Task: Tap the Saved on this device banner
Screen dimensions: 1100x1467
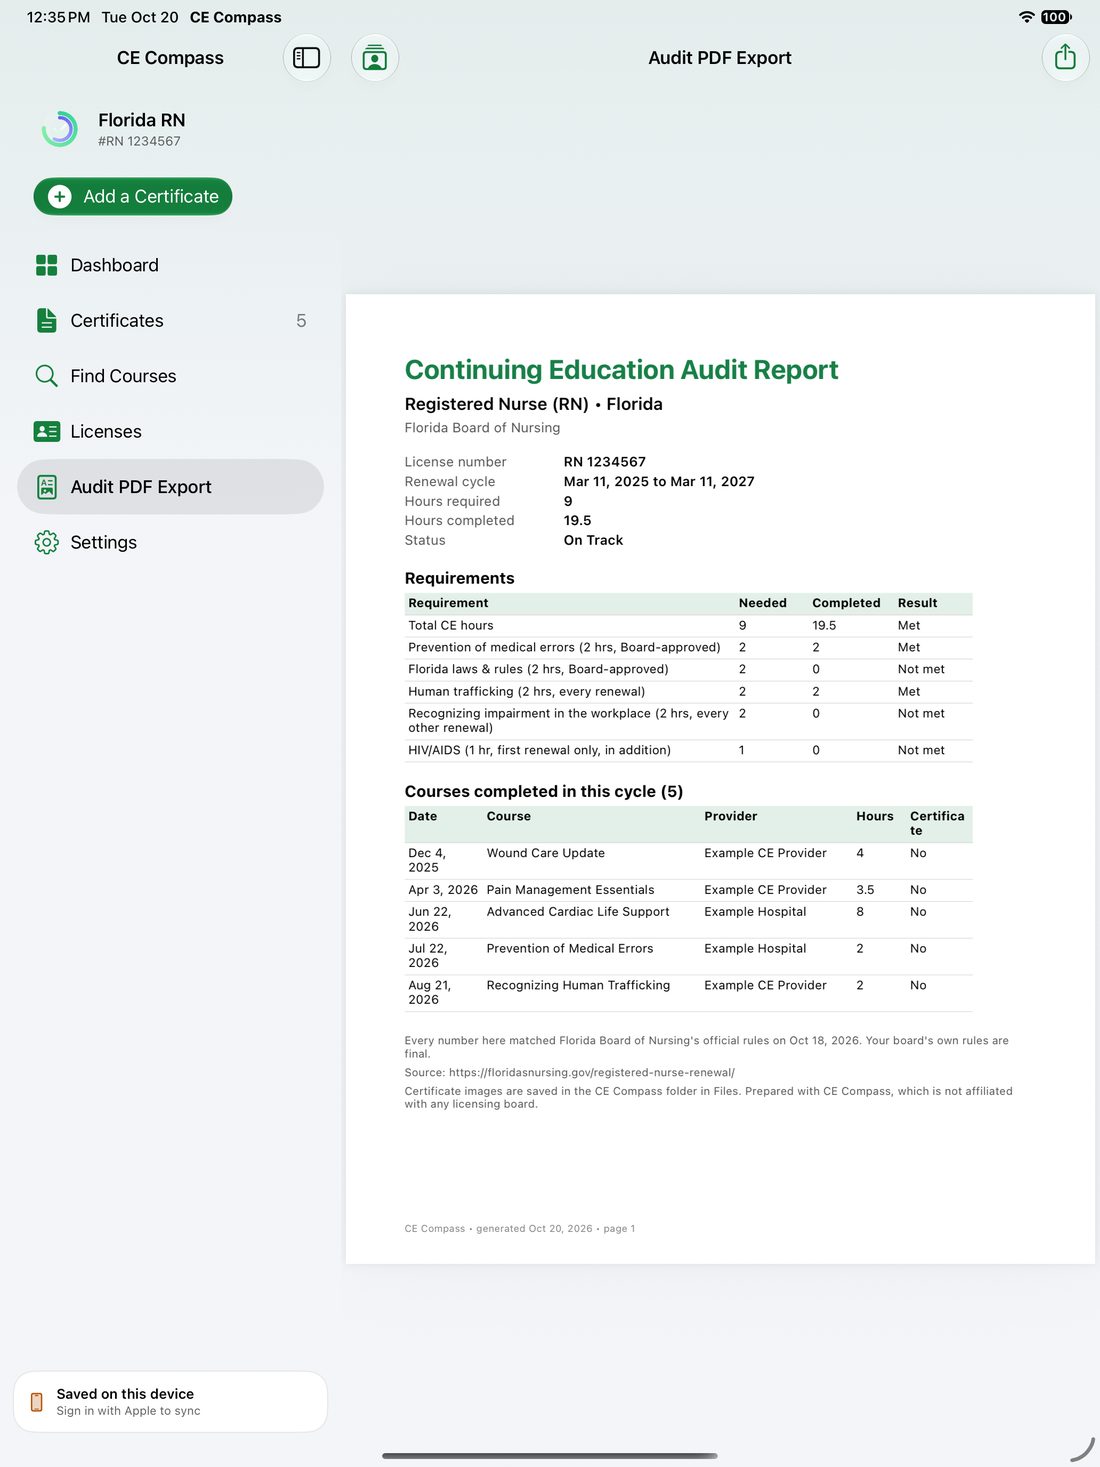Action: (170, 1402)
